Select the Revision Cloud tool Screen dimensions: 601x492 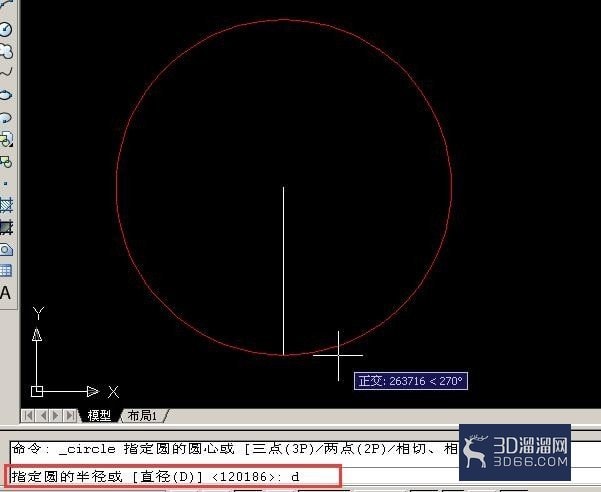click(6, 51)
